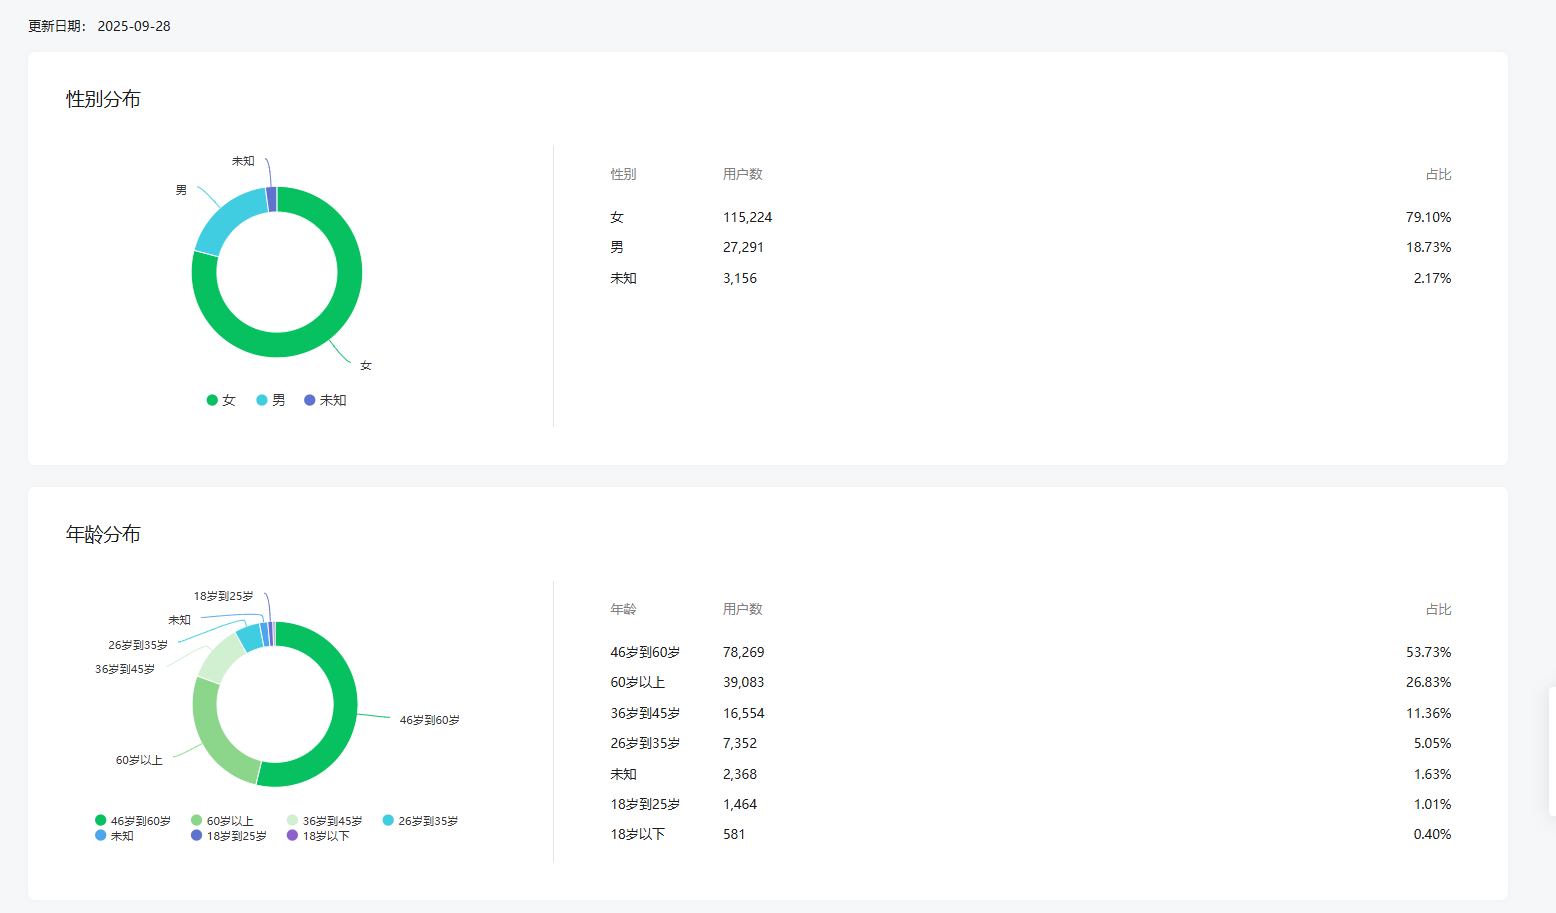Click the 未知 row label in age table
Viewport: 1556px width, 913px height.
click(x=623, y=774)
